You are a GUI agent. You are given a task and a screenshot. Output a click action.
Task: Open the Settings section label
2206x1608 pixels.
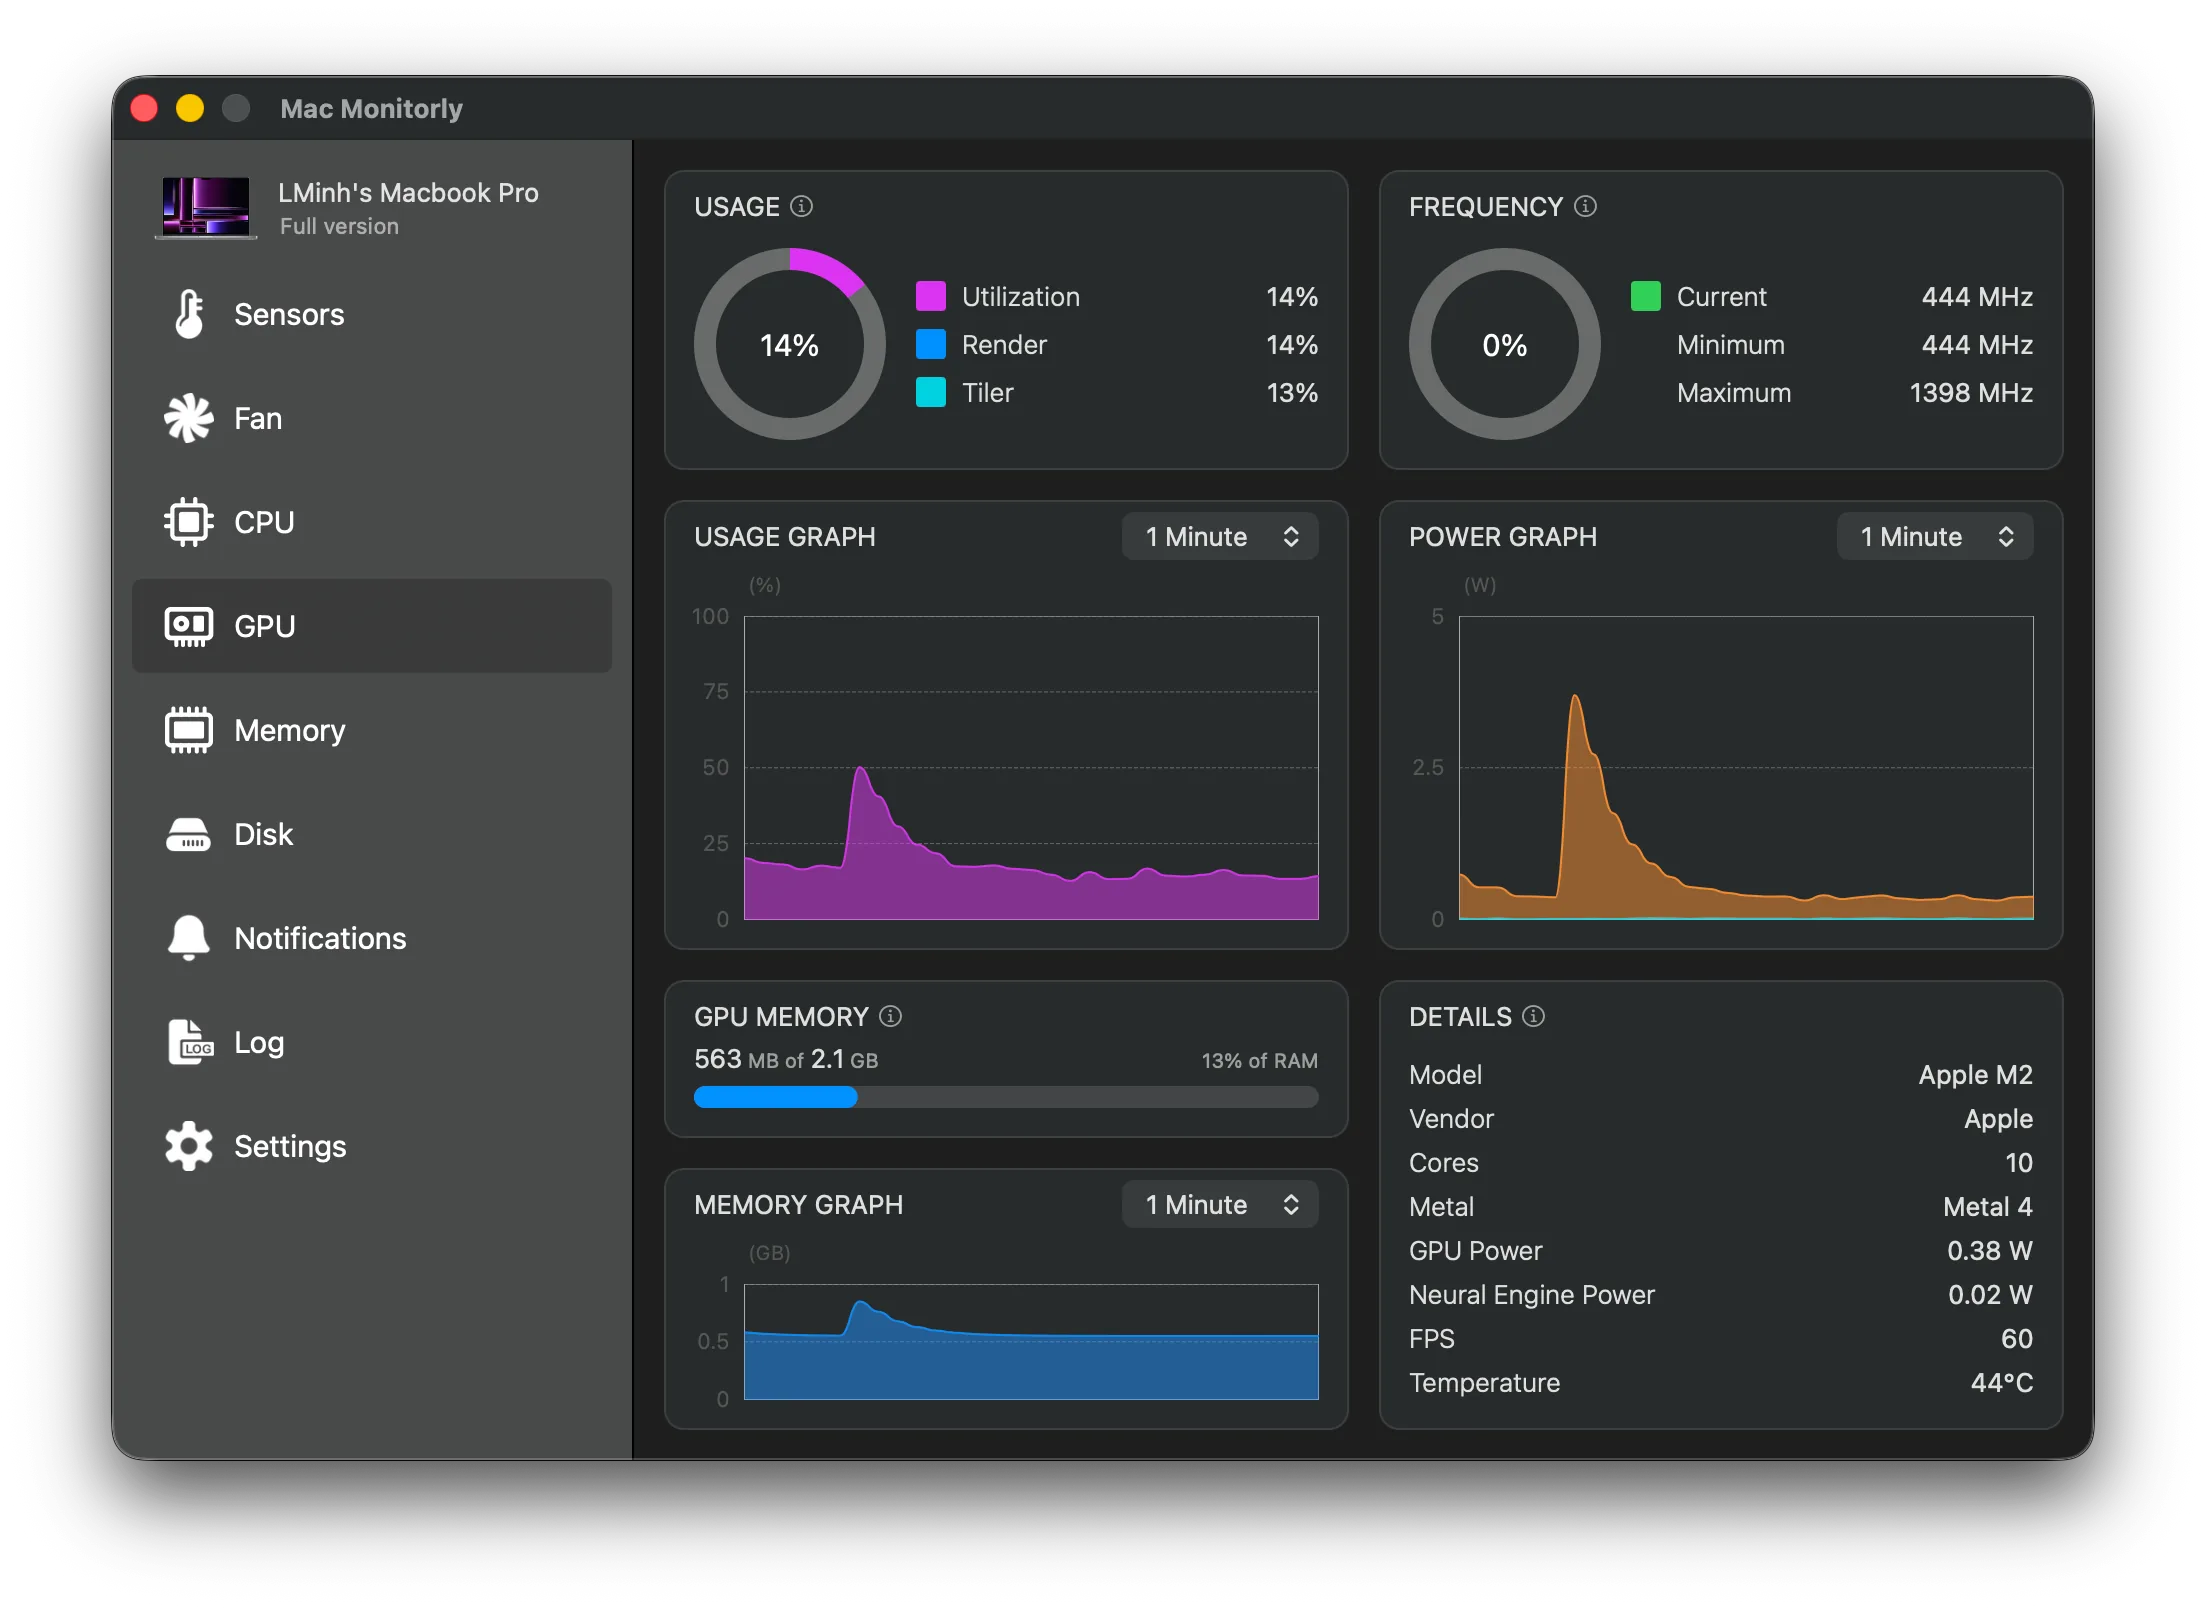290,1146
